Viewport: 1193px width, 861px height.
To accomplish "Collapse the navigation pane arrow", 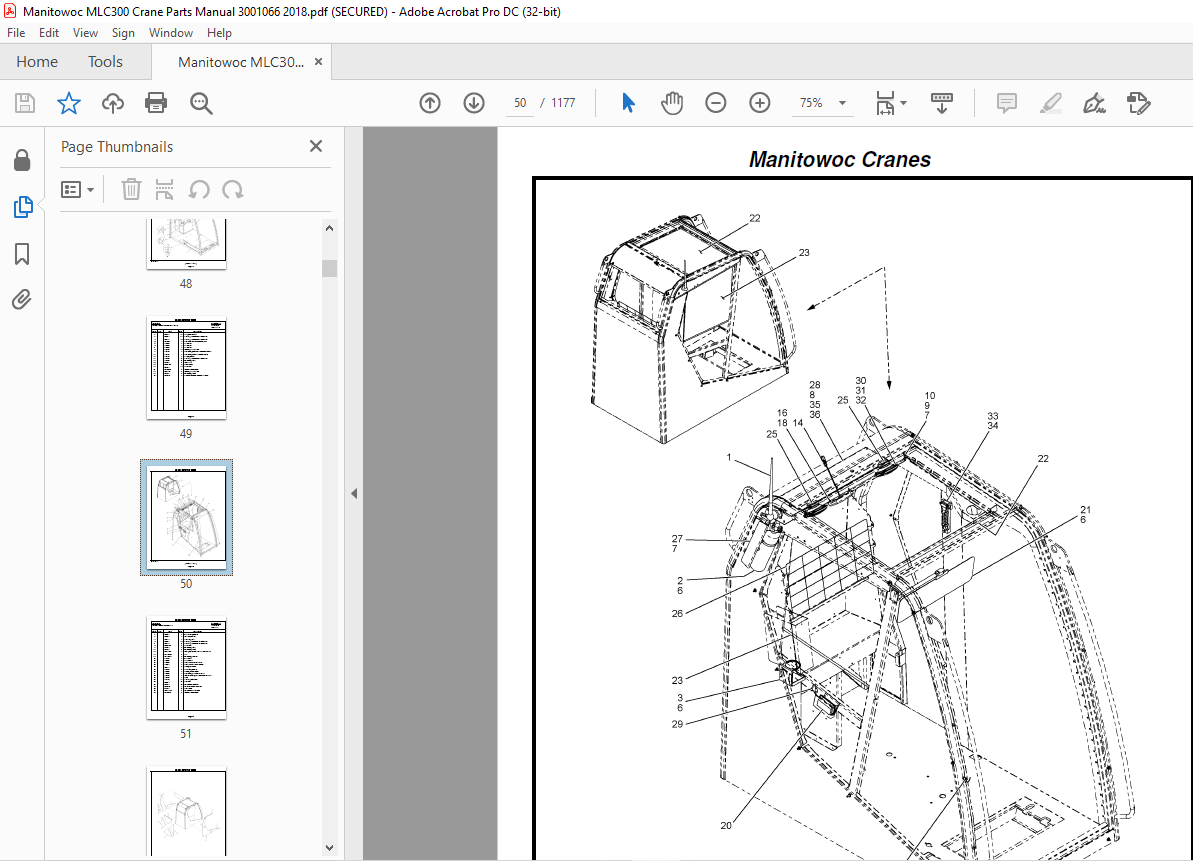I will point(354,494).
